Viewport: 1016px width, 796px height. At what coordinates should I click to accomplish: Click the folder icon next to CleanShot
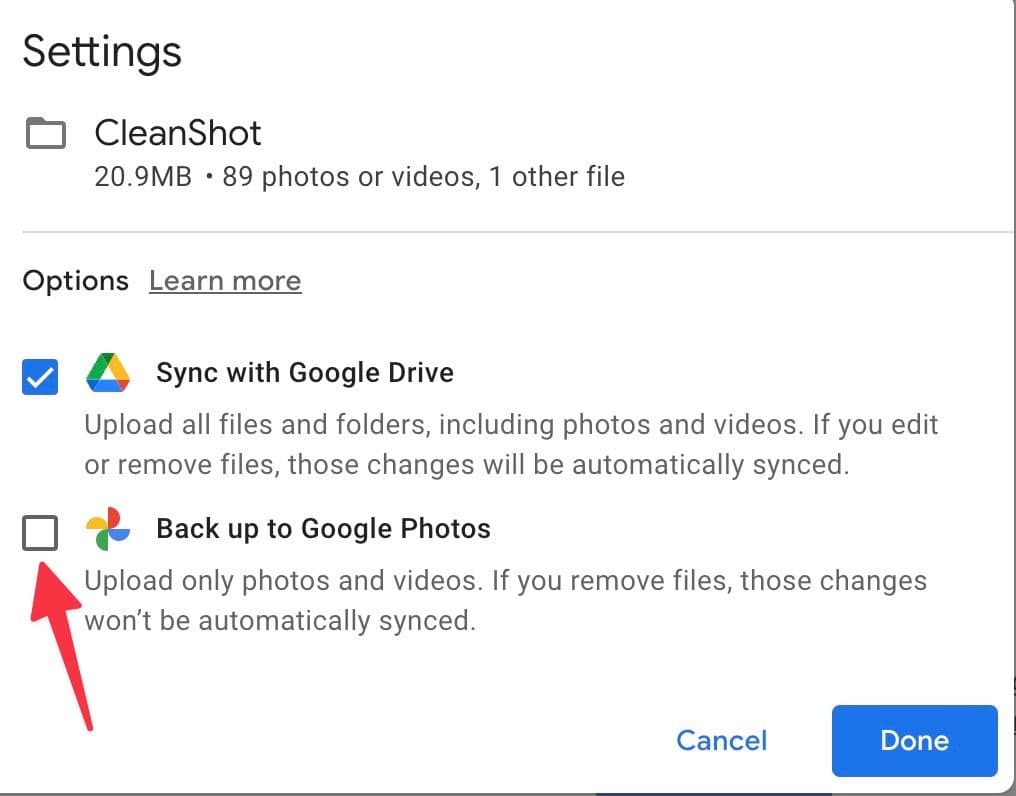click(44, 132)
